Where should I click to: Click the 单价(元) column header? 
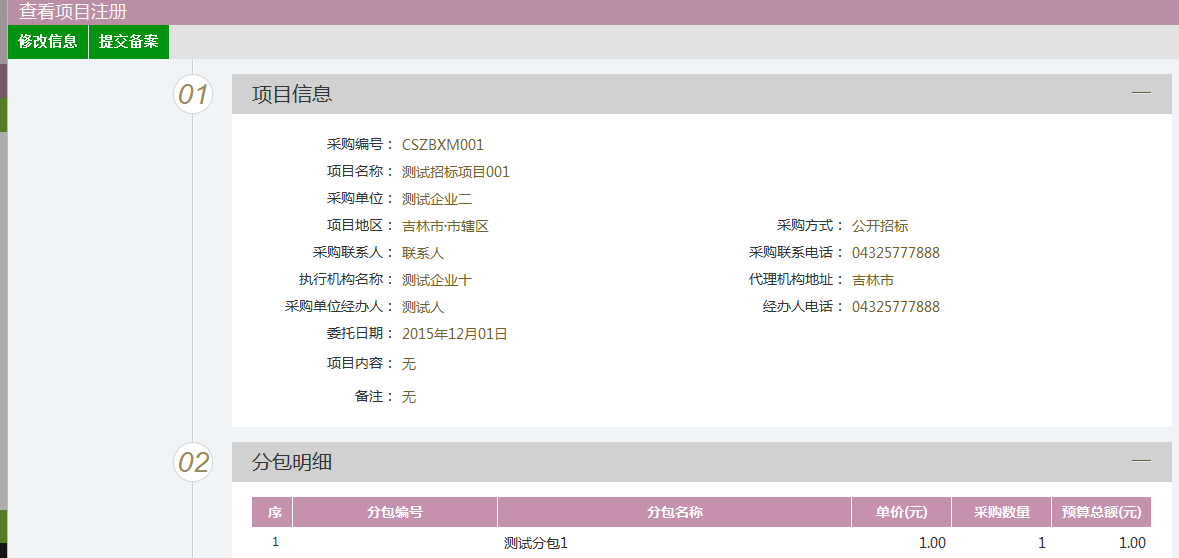(901, 512)
